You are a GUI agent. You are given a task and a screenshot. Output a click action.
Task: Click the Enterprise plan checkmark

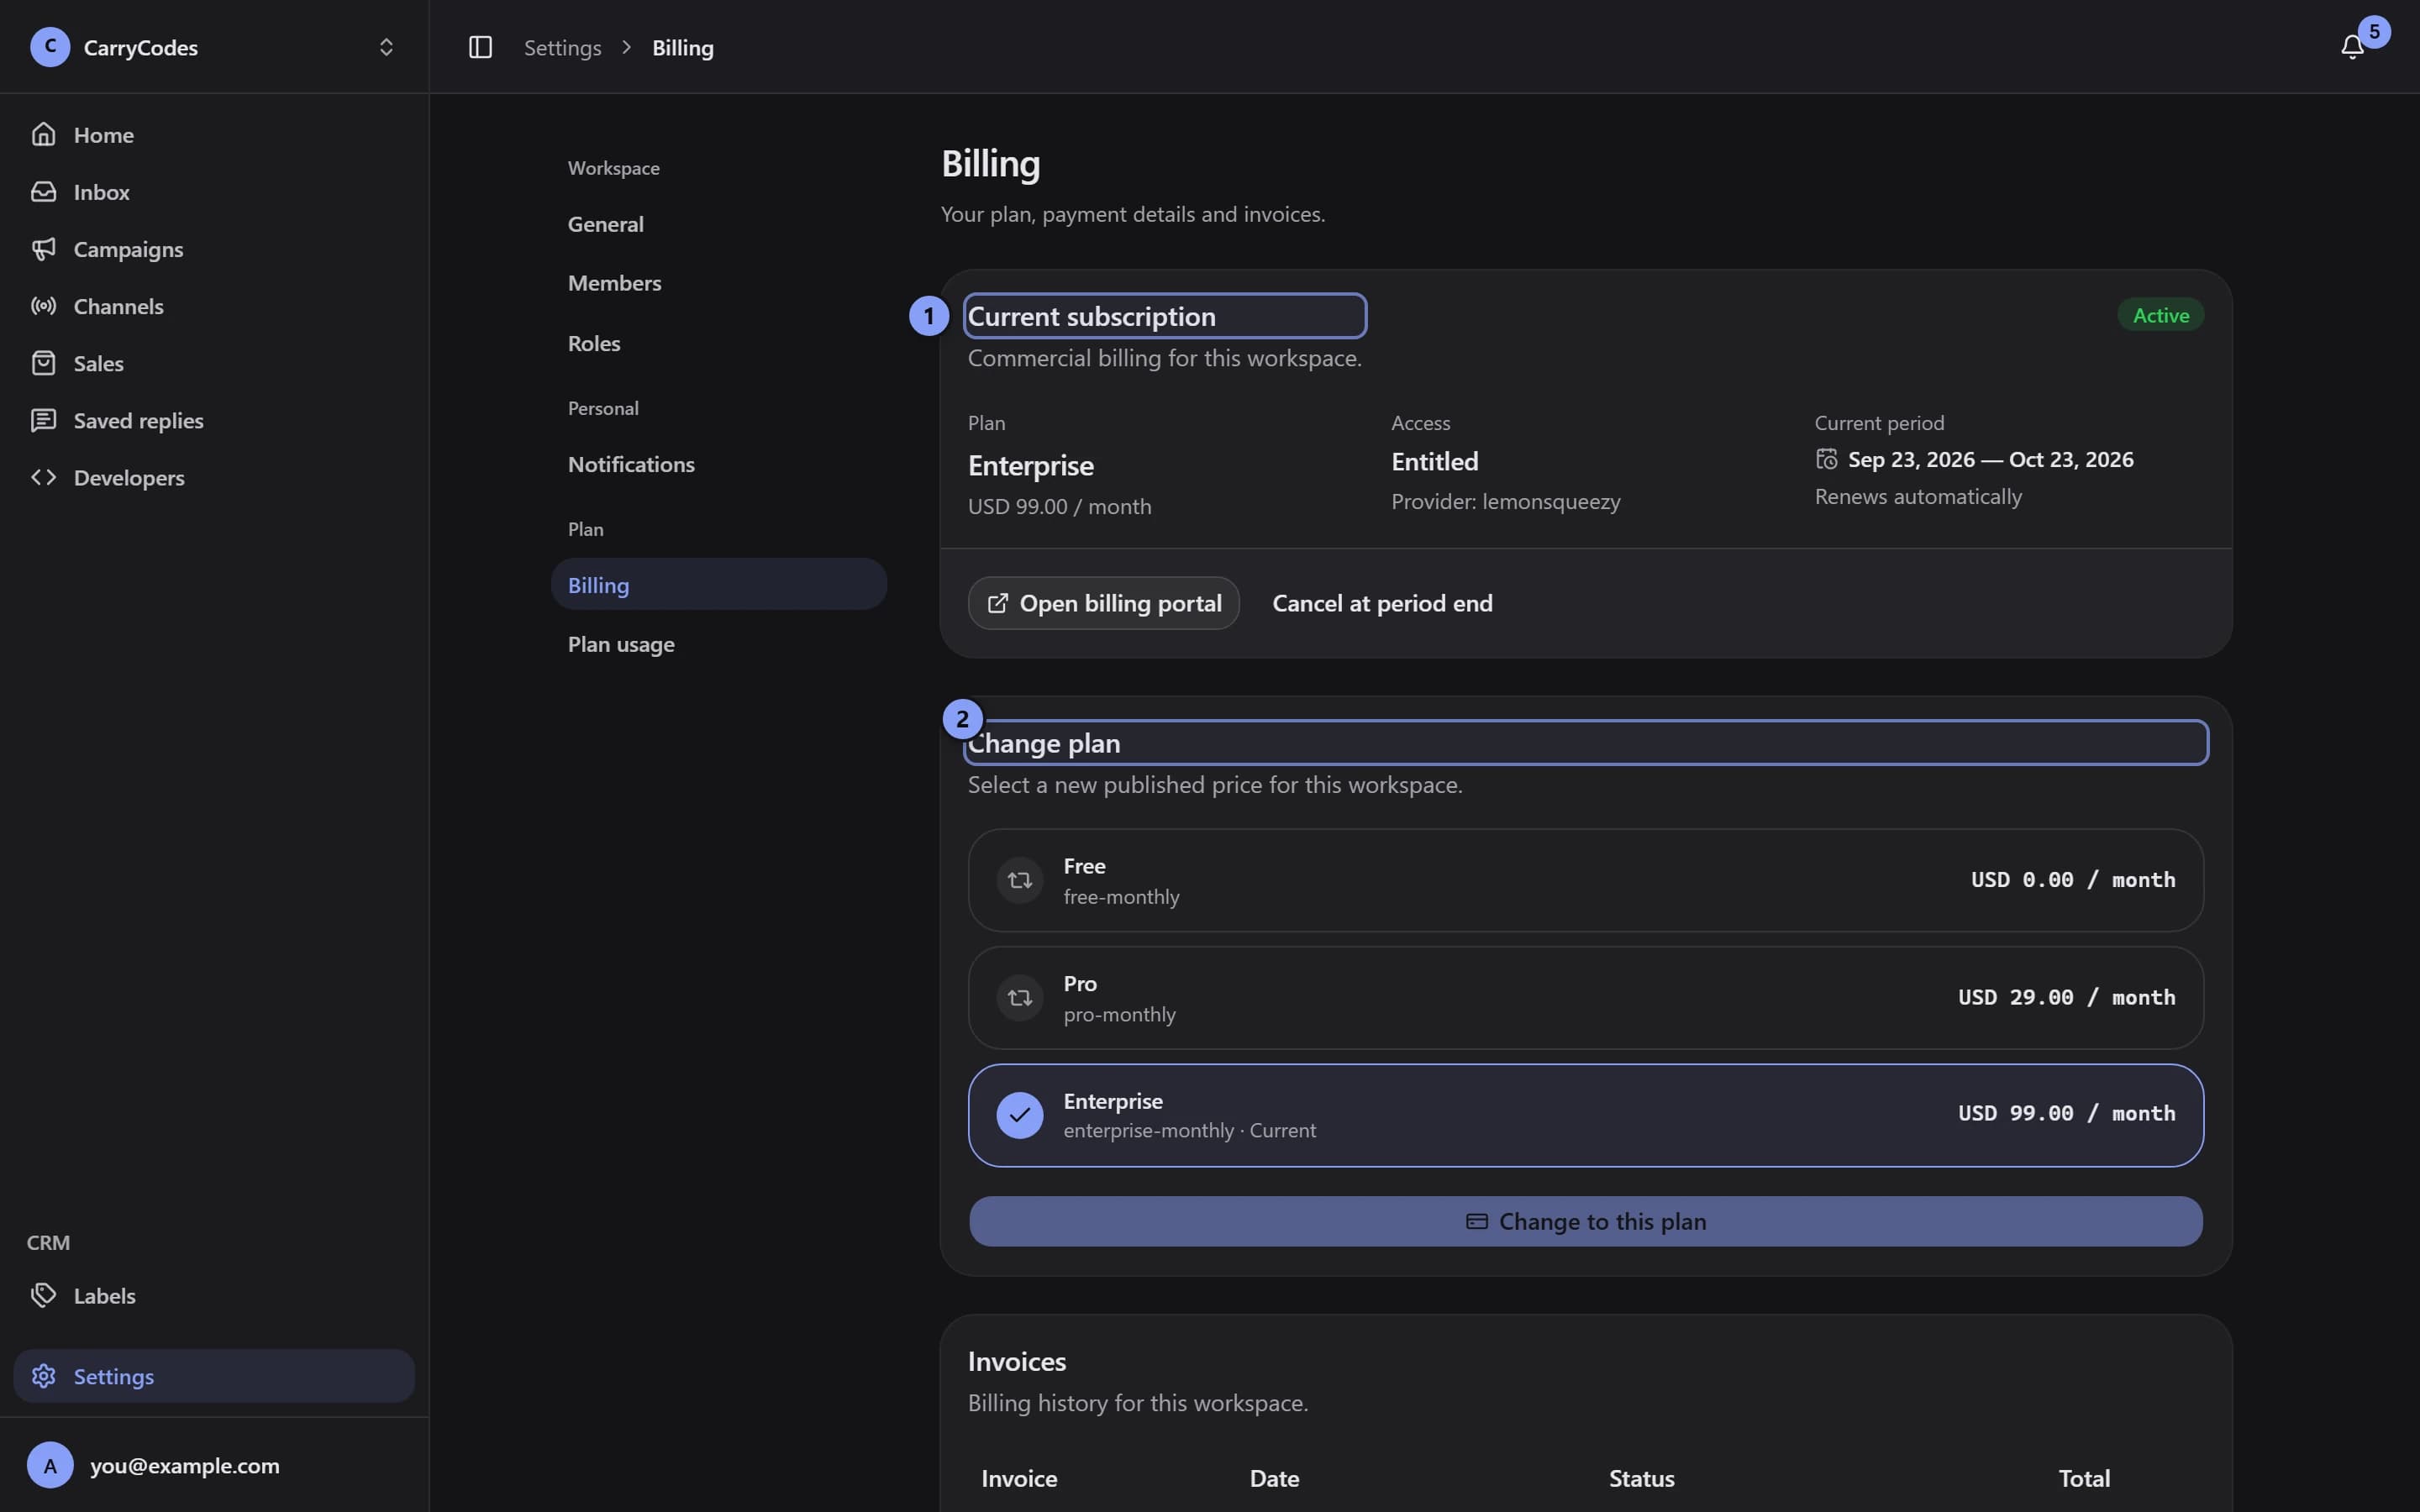[x=1019, y=1115]
